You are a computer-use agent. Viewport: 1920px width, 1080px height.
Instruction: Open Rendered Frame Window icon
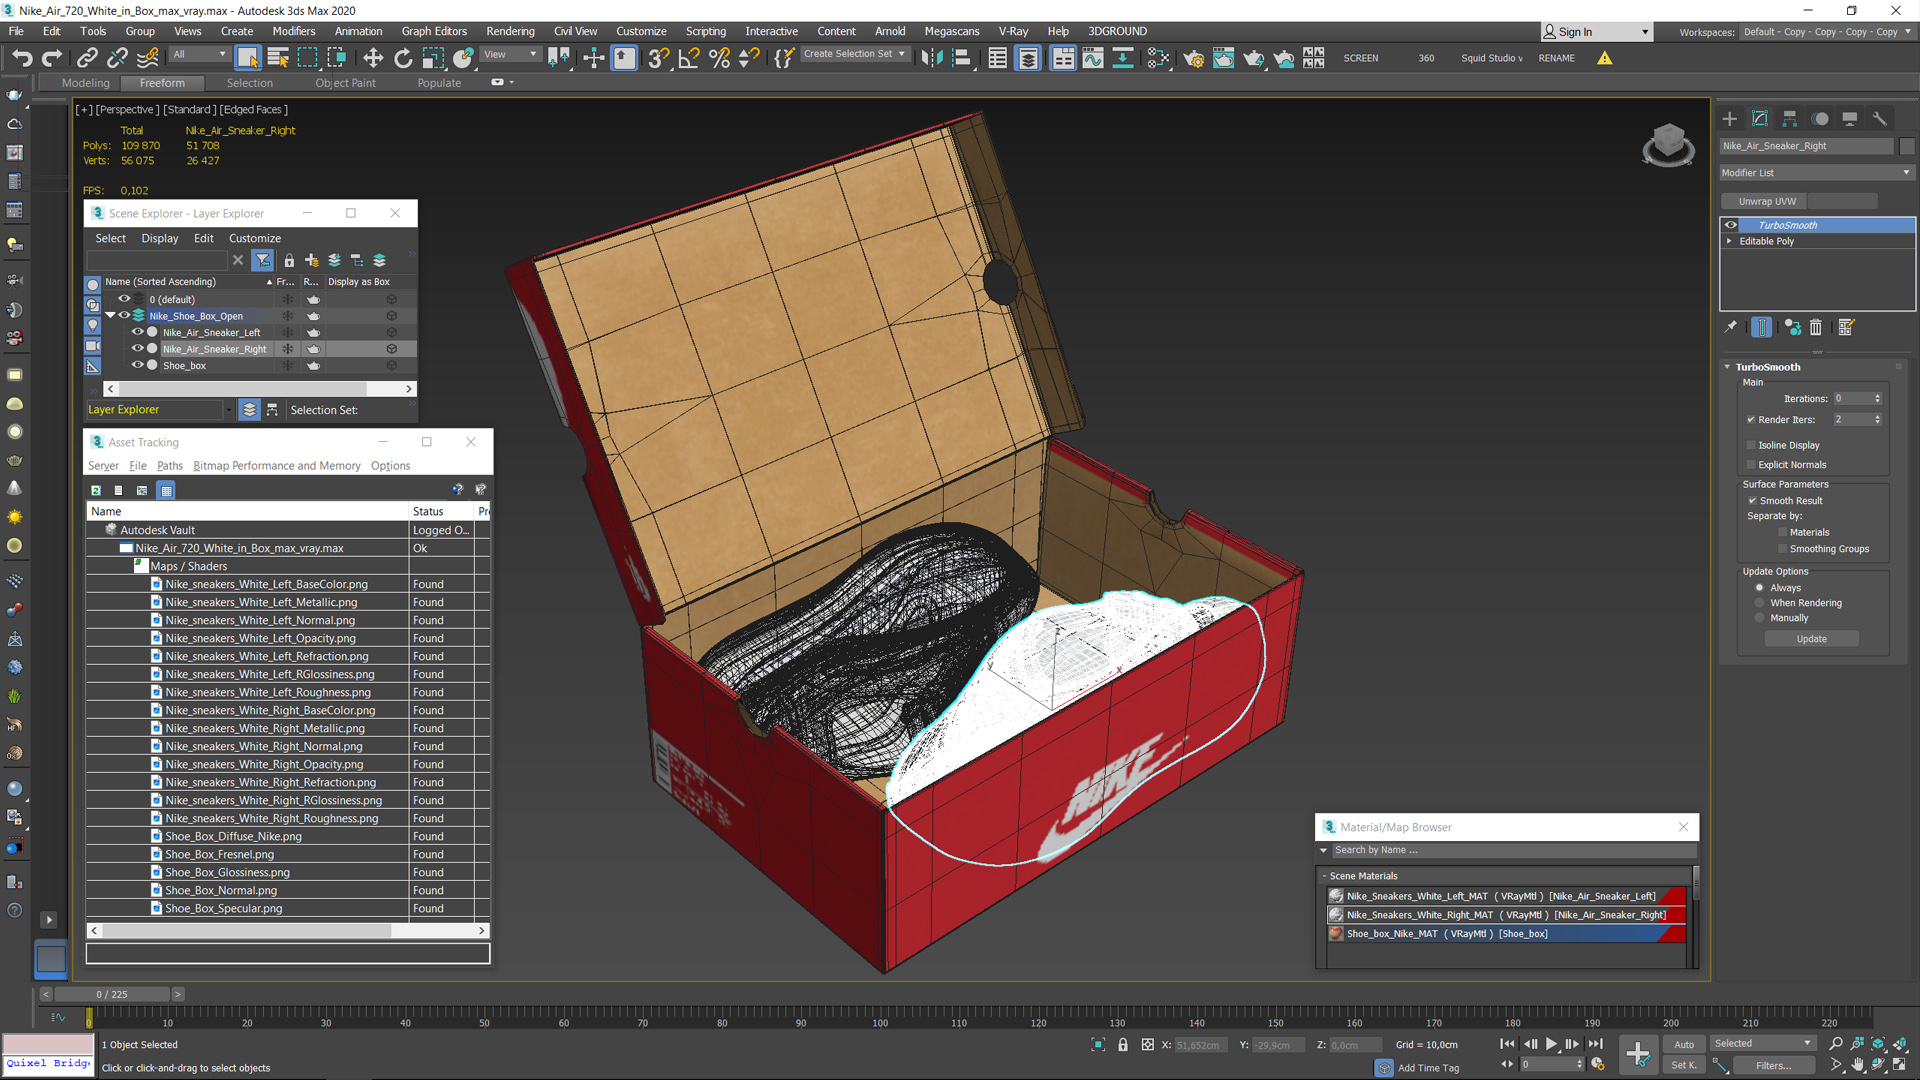coord(1223,58)
